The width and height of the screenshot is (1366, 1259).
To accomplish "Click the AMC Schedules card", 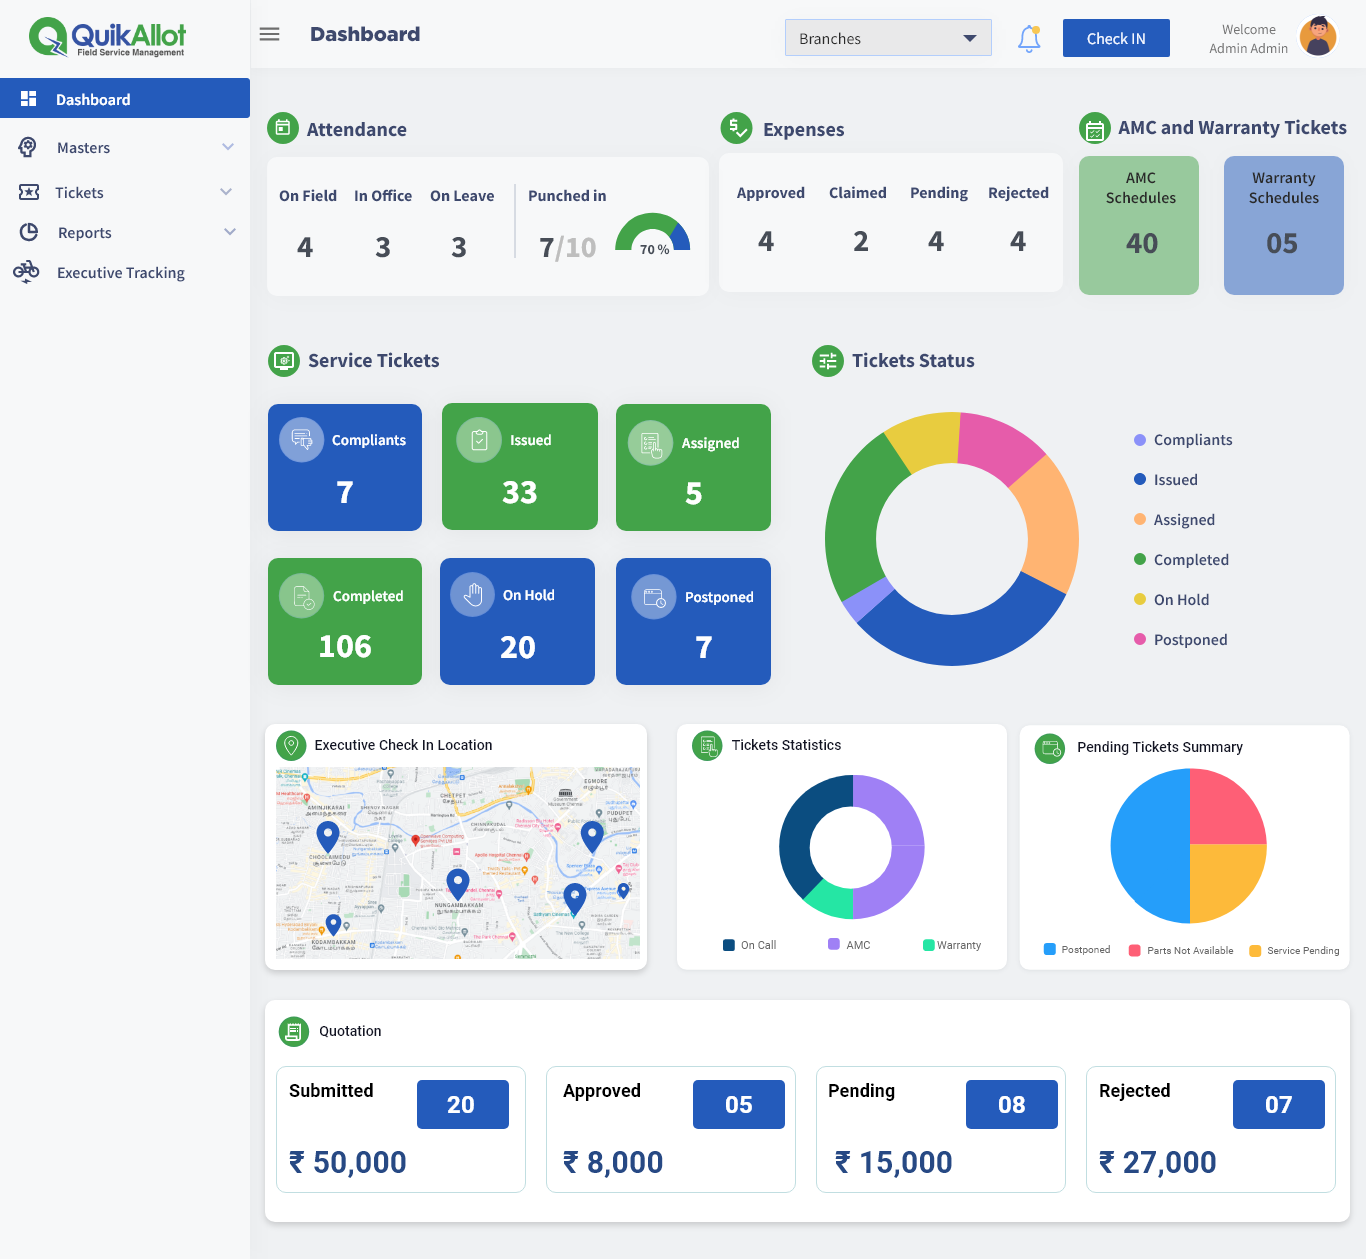I will (1138, 225).
